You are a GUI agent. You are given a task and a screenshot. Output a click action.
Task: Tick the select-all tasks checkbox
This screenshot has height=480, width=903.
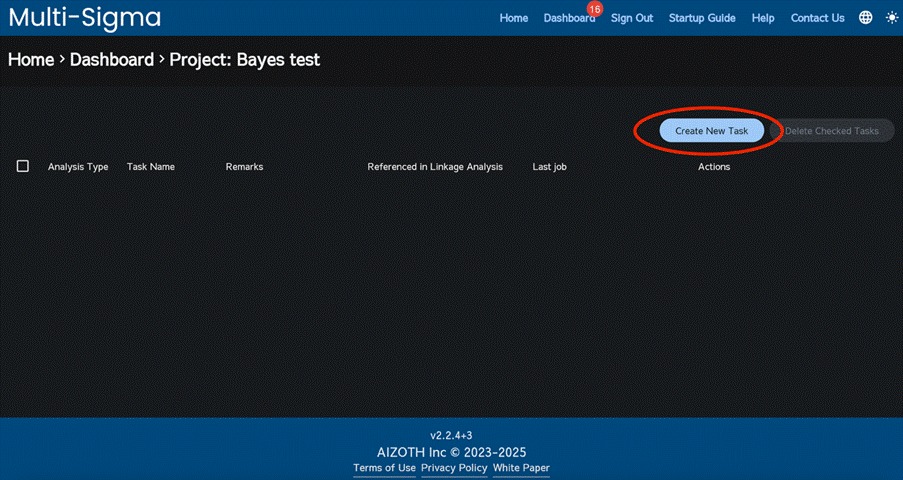pyautogui.click(x=23, y=166)
